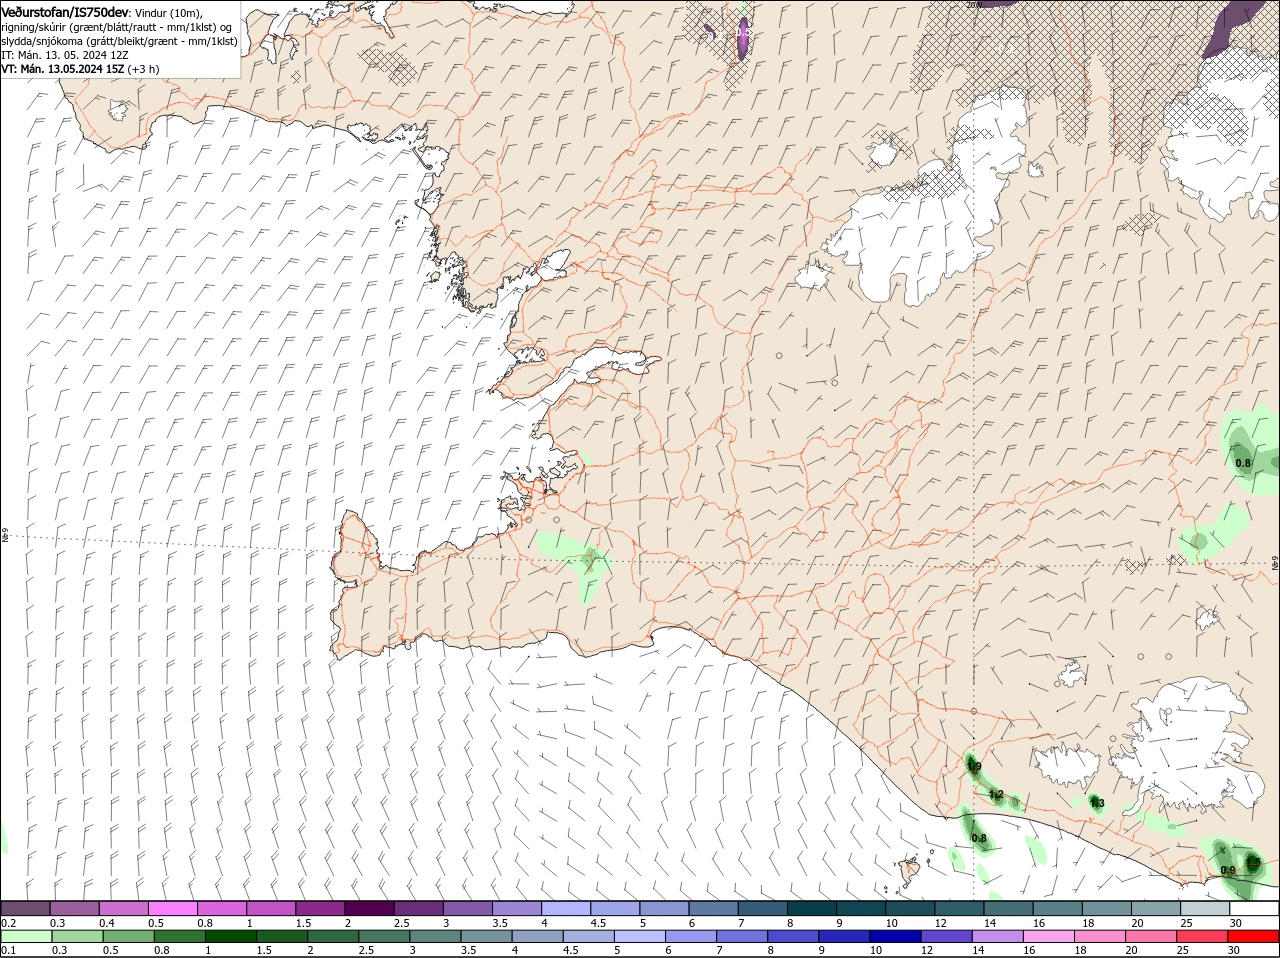Pick the darkest green swatch at value 1 in rain legend
The image size is (1280, 958).
coord(230,935)
